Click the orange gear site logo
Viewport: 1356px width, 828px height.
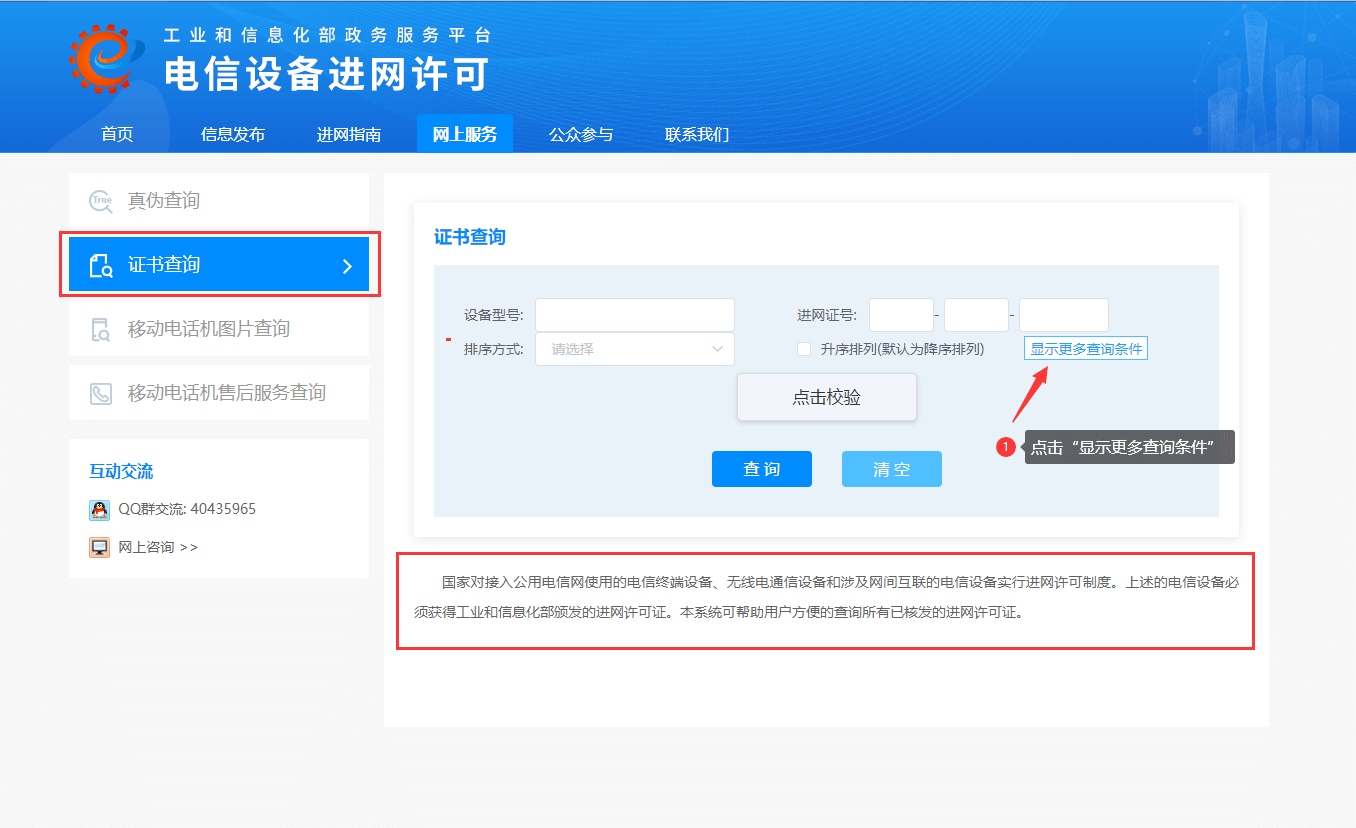pyautogui.click(x=102, y=58)
